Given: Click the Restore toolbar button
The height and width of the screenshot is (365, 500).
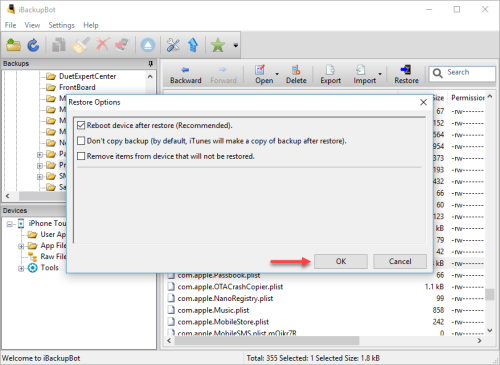Looking at the screenshot, I should [406, 75].
